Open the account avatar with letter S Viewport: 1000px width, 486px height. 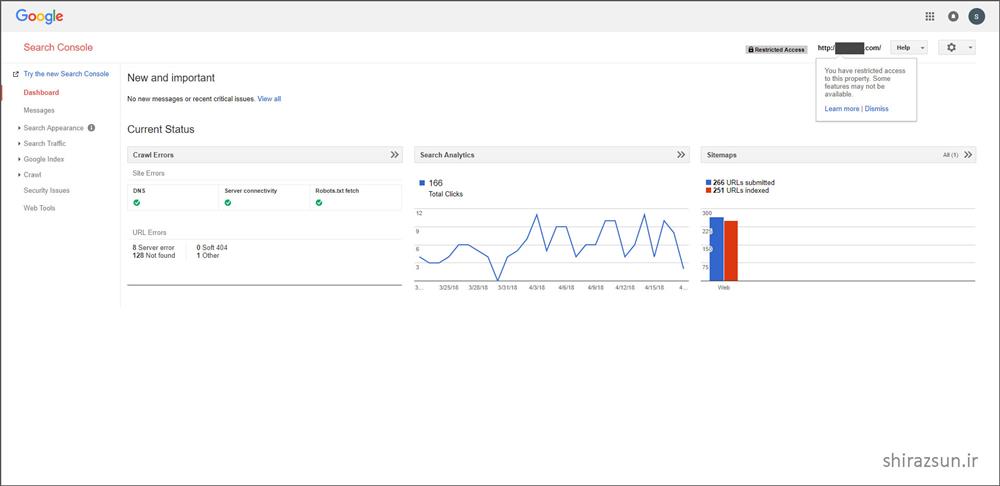click(x=976, y=17)
